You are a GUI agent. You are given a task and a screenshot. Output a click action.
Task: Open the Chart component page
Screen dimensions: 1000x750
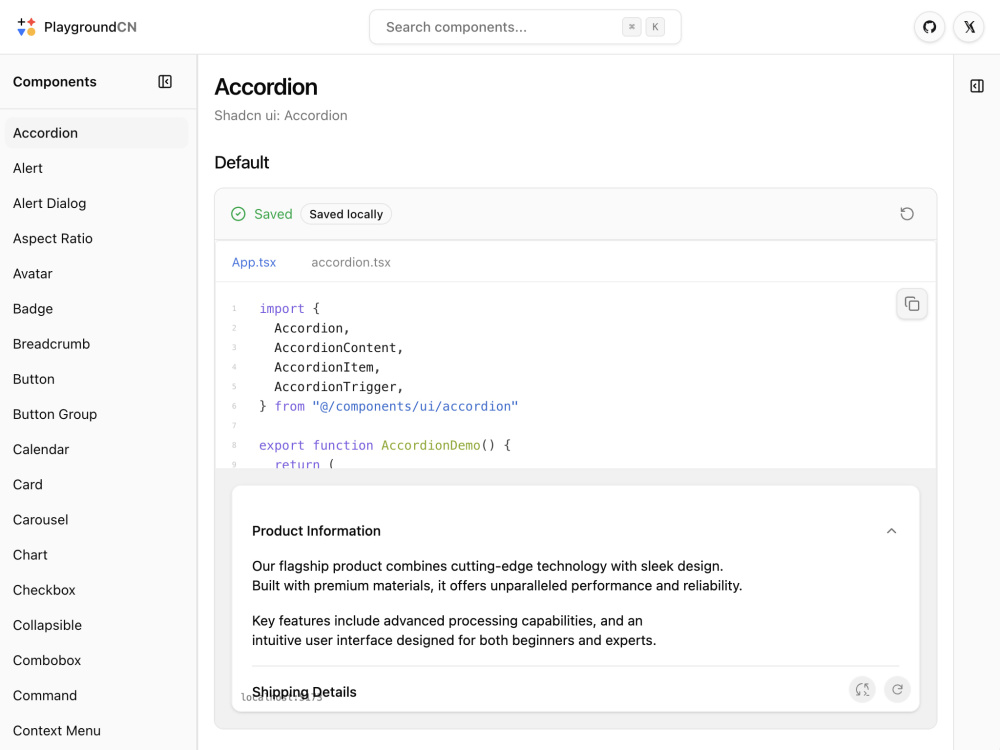coord(96,555)
